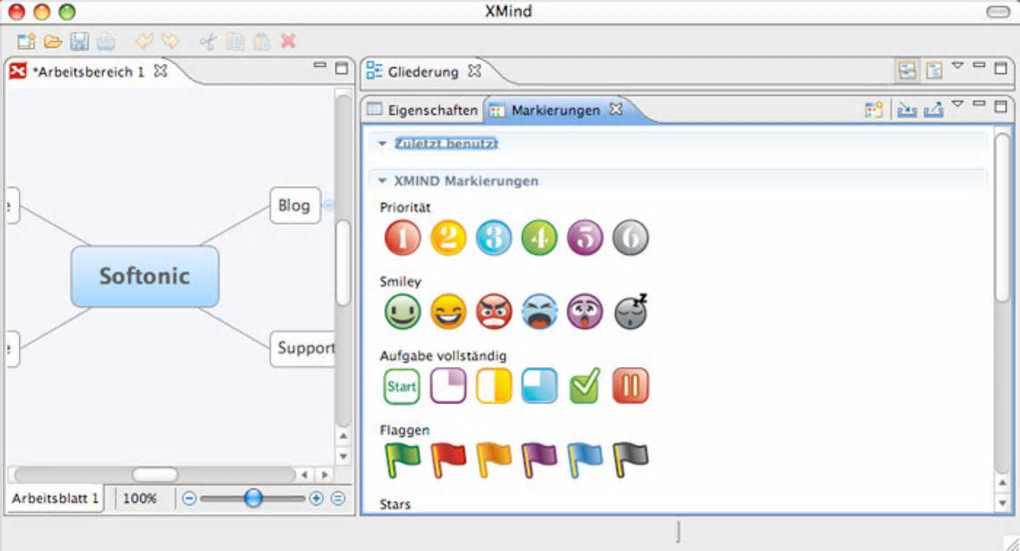Add the orange half-done task marker
The width and height of the screenshot is (1020, 551).
click(494, 386)
